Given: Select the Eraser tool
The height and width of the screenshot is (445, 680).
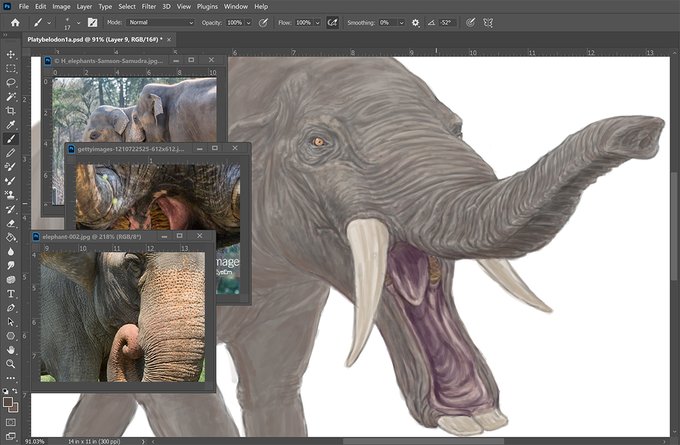Looking at the screenshot, I should pos(11,223).
